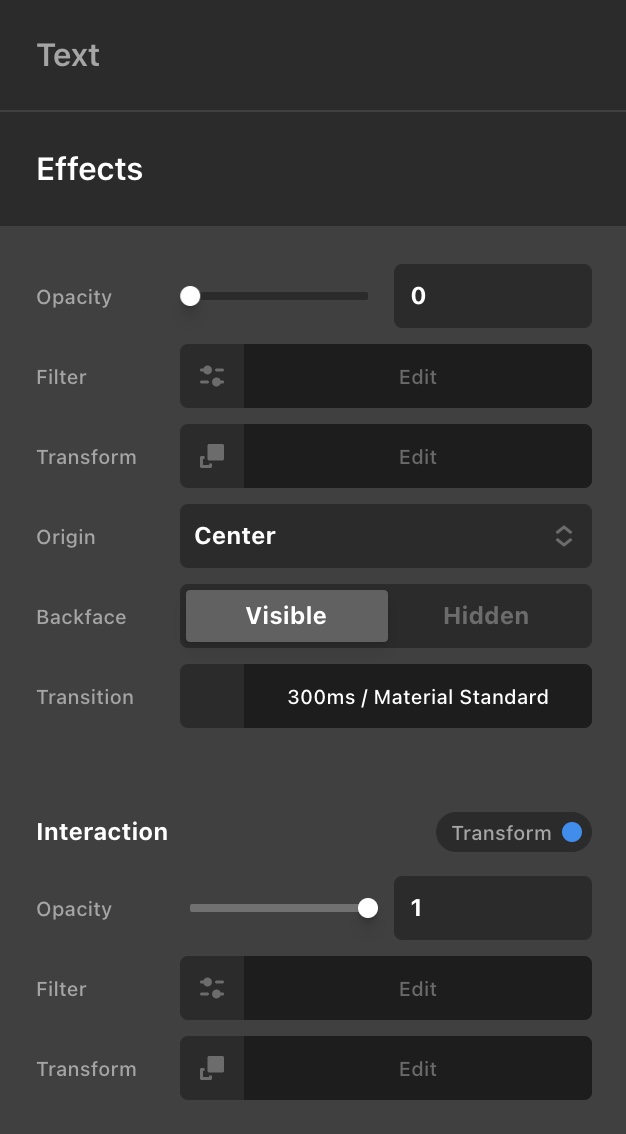Click the Transform icon under Interaction

212,1068
